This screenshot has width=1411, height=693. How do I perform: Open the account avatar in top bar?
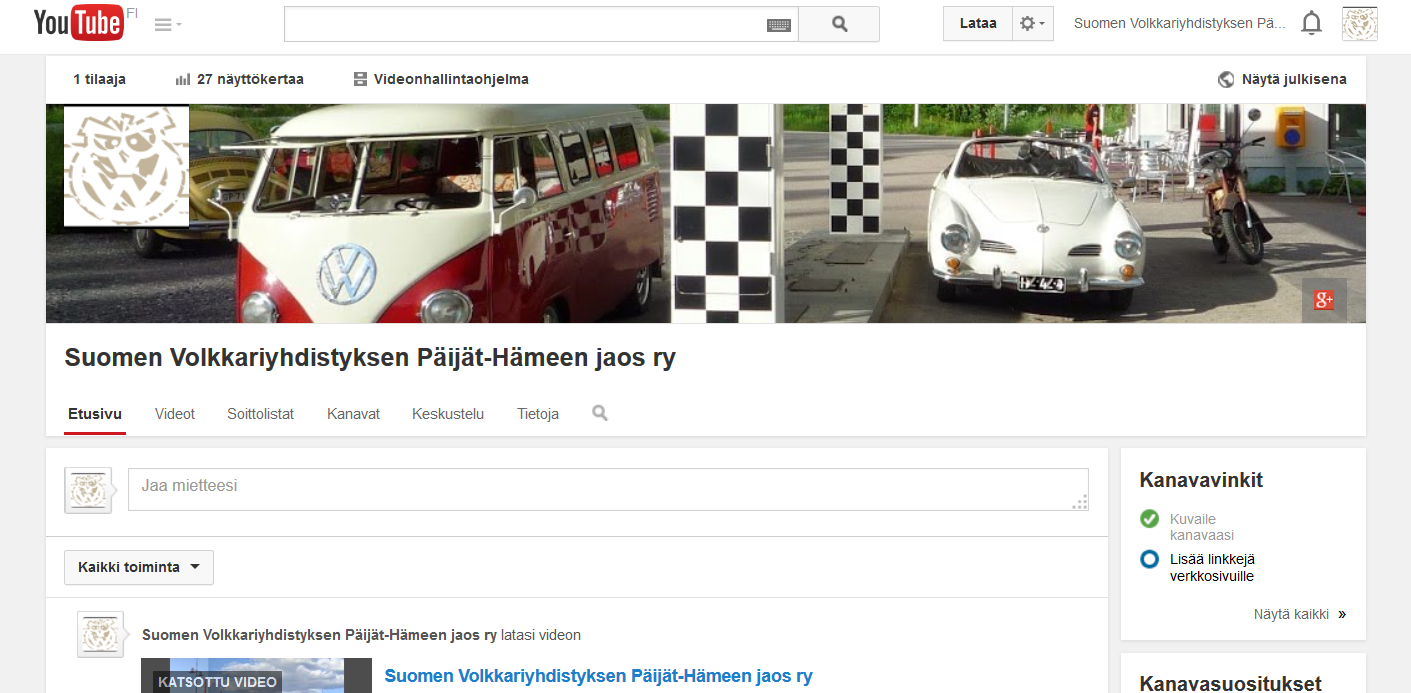pyautogui.click(x=1359, y=24)
